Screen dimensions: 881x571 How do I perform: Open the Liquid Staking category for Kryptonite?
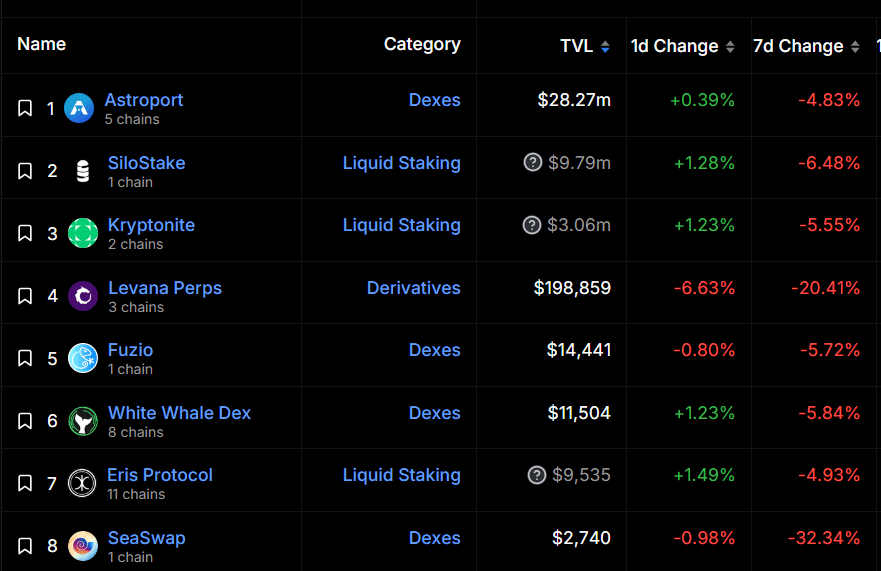(401, 225)
